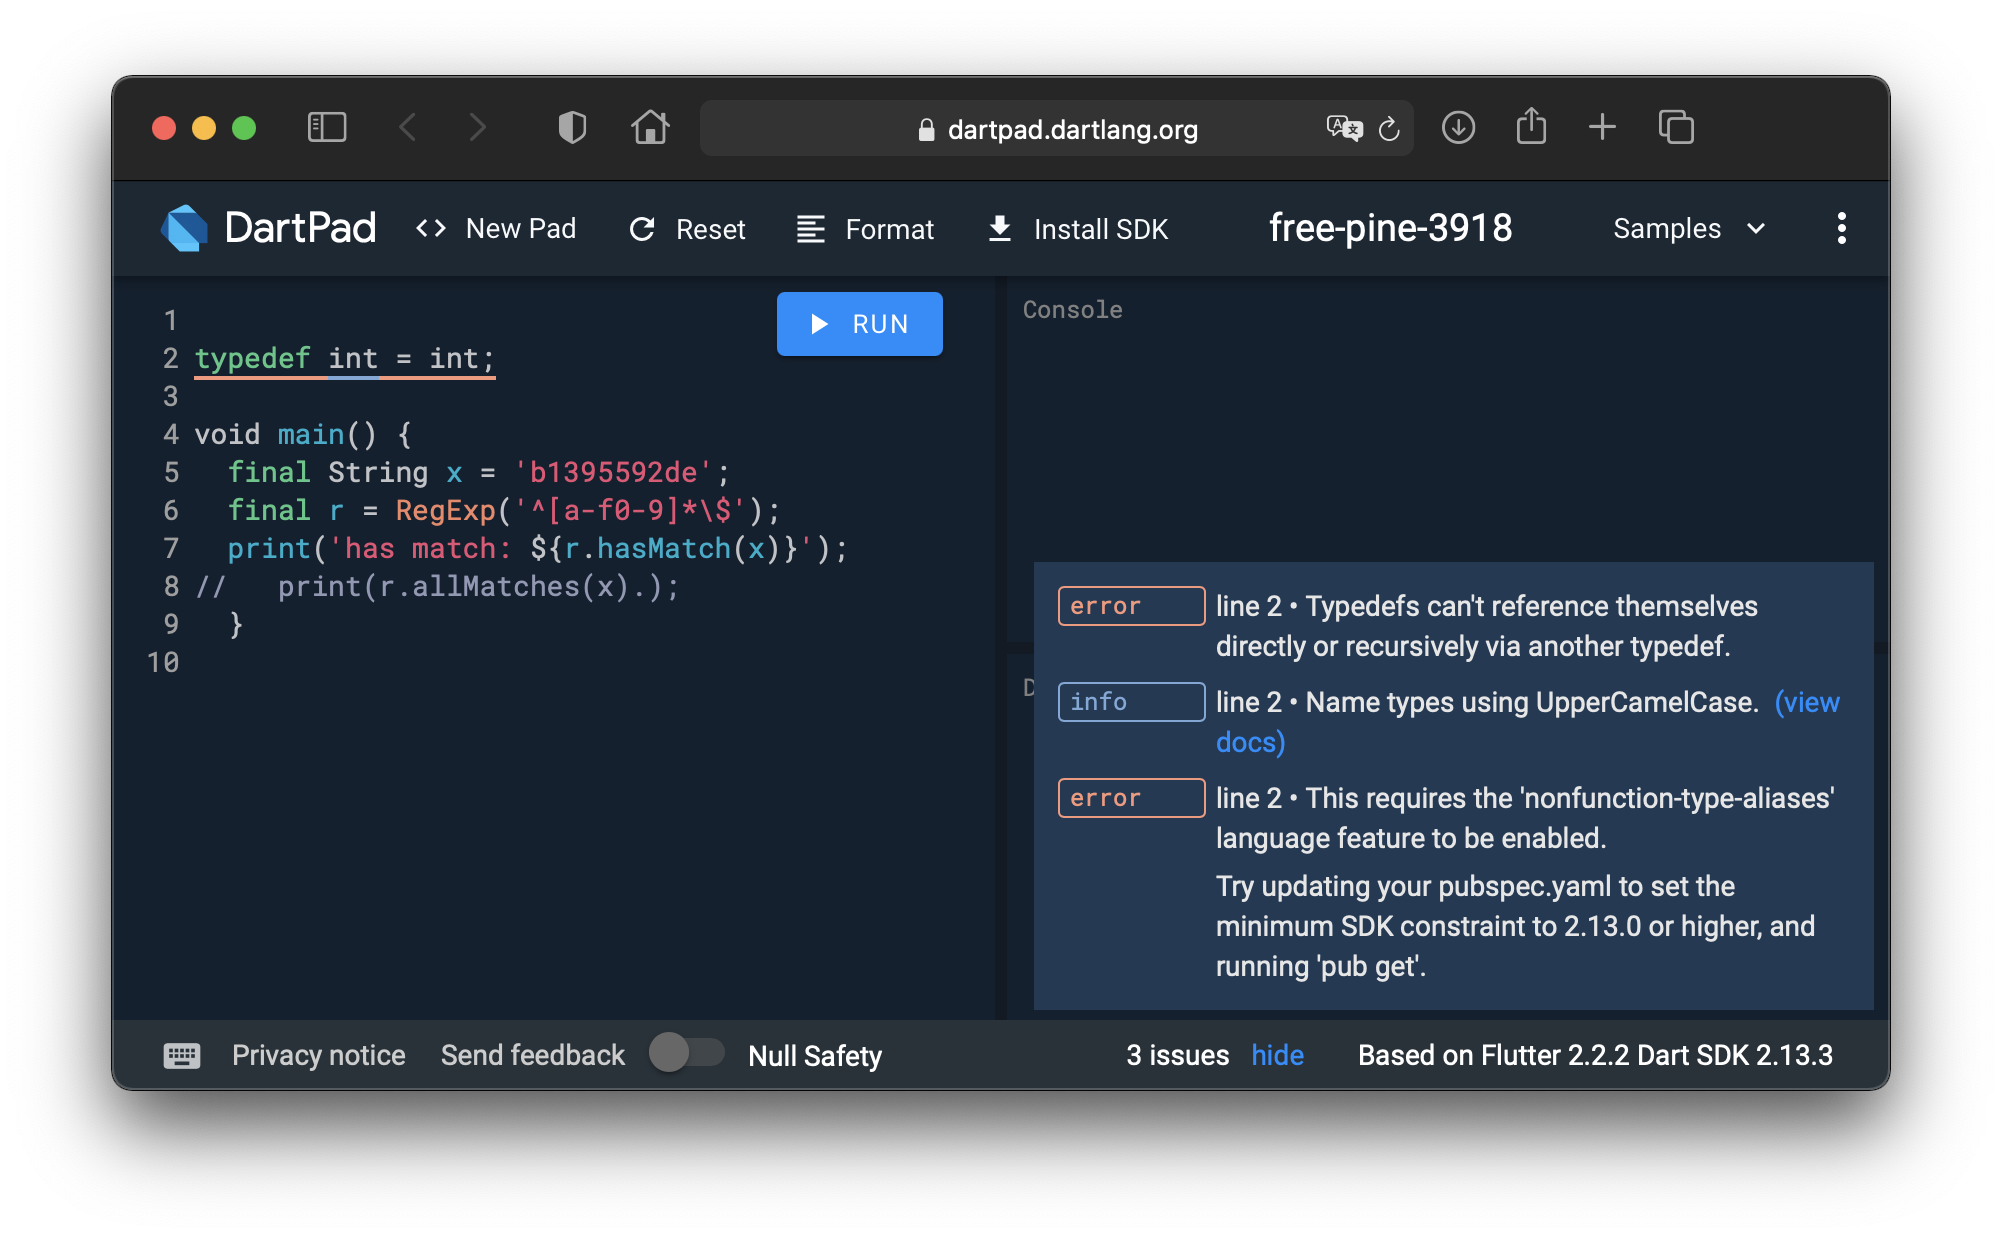Click the share icon in Safari toolbar
The image size is (2002, 1238).
coord(1531,126)
